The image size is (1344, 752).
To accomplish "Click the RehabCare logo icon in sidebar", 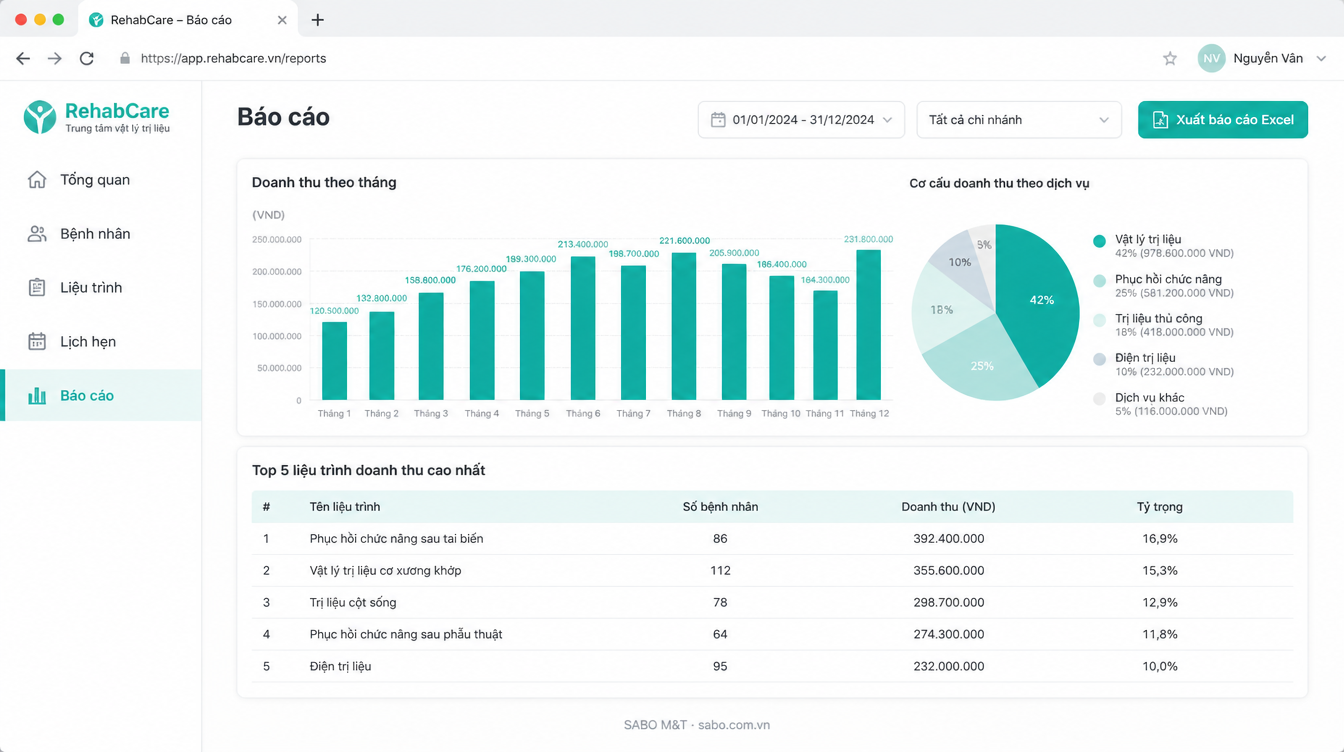I will pos(40,117).
